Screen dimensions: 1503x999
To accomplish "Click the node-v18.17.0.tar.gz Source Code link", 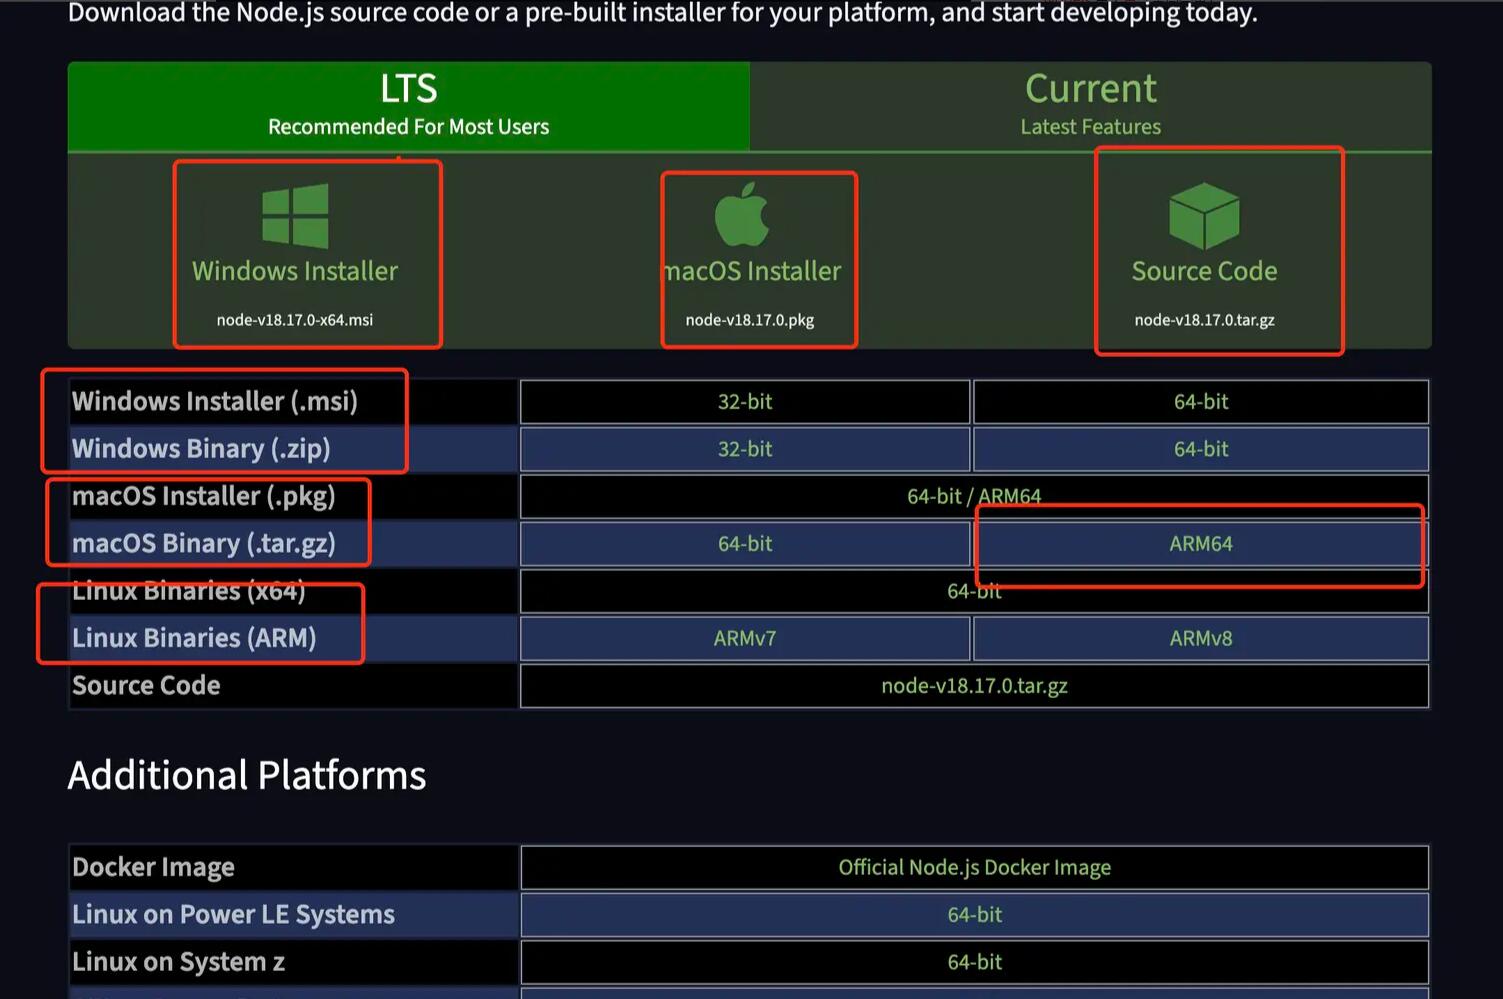I will point(973,686).
